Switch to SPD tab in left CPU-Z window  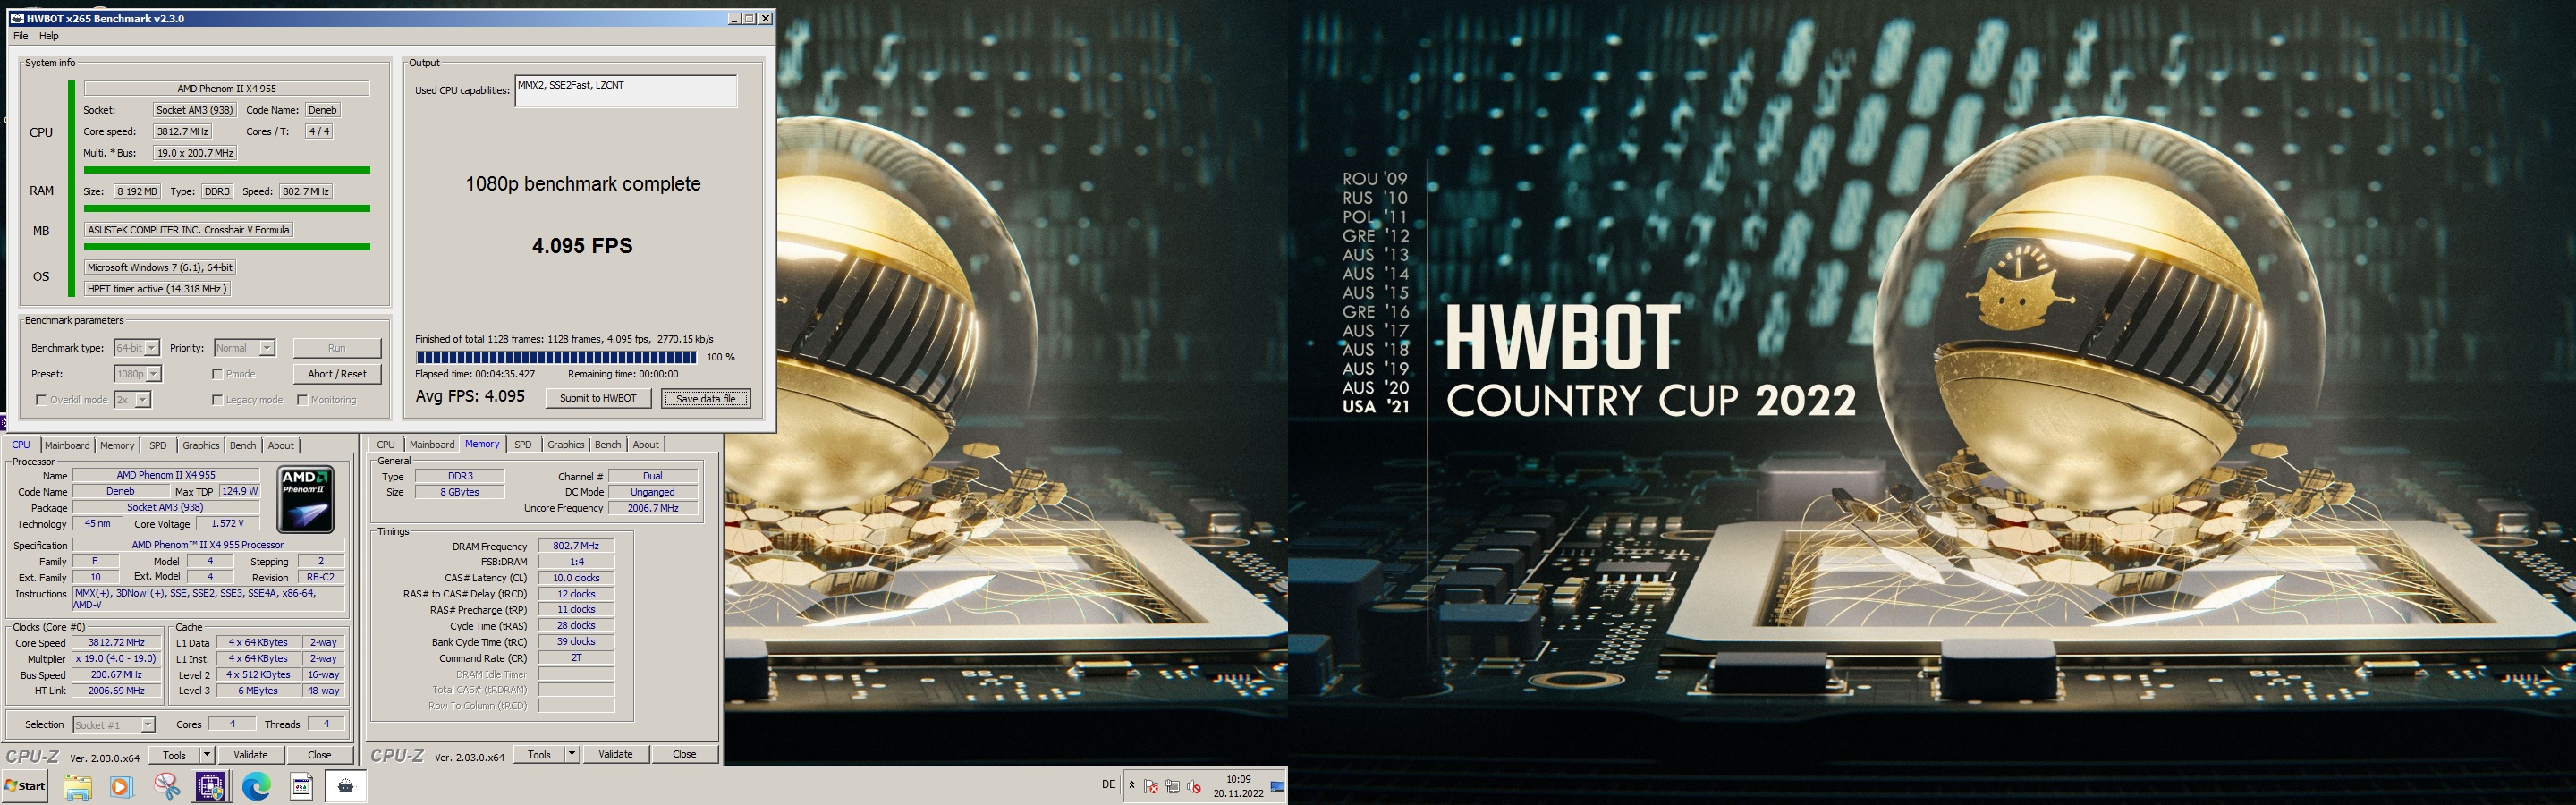(x=158, y=446)
